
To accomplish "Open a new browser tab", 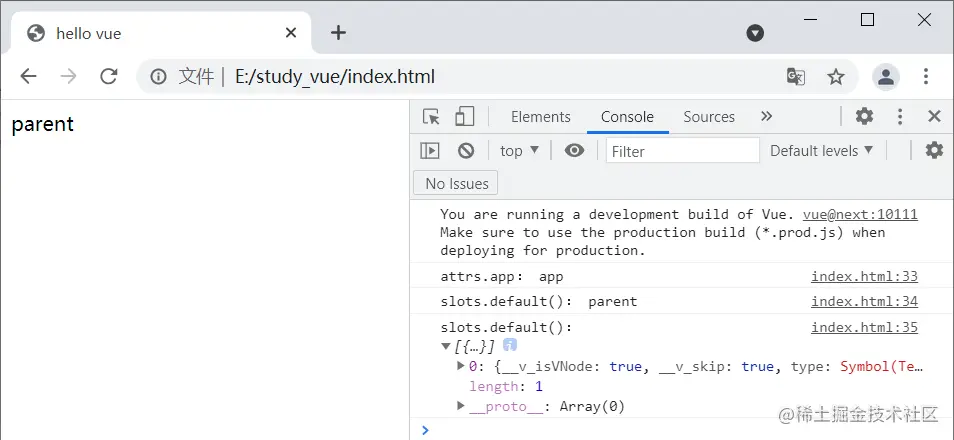I will point(338,32).
